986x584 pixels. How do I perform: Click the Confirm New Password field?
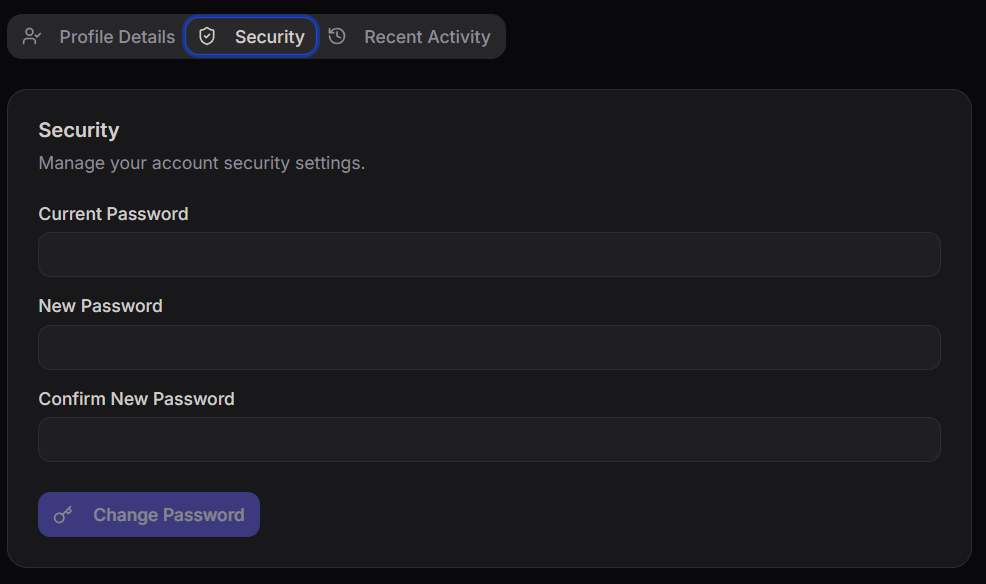pyautogui.click(x=489, y=439)
